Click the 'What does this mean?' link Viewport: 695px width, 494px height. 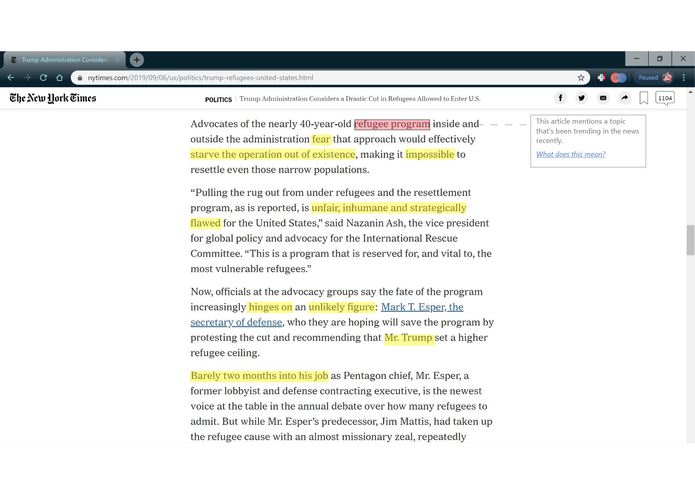point(570,154)
